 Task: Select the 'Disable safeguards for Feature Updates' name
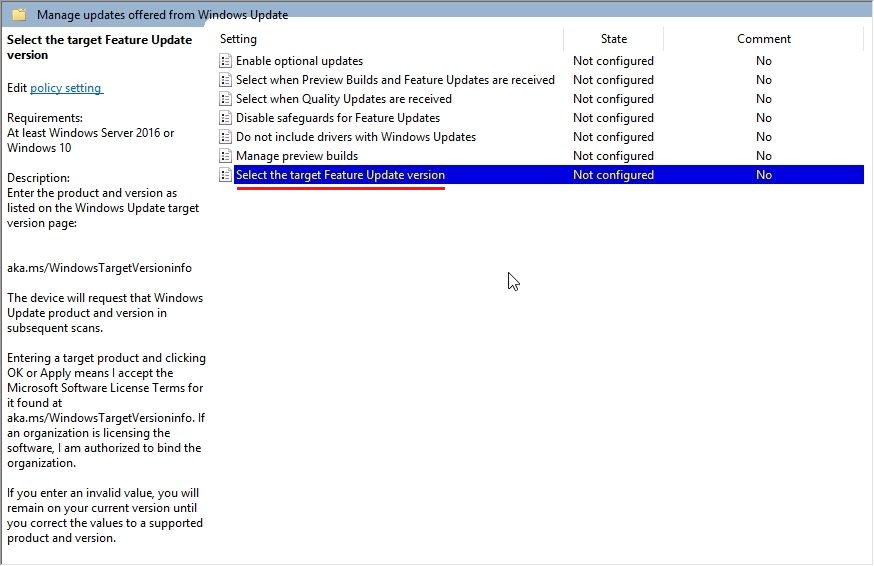pos(337,118)
